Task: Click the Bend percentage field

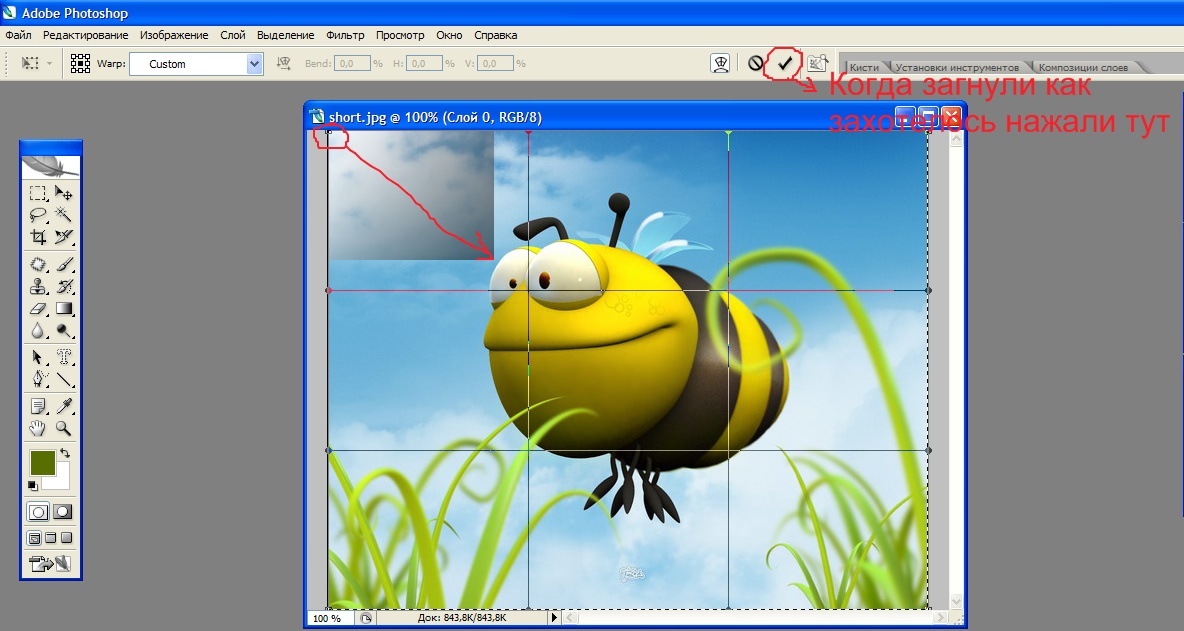Action: pyautogui.click(x=353, y=63)
